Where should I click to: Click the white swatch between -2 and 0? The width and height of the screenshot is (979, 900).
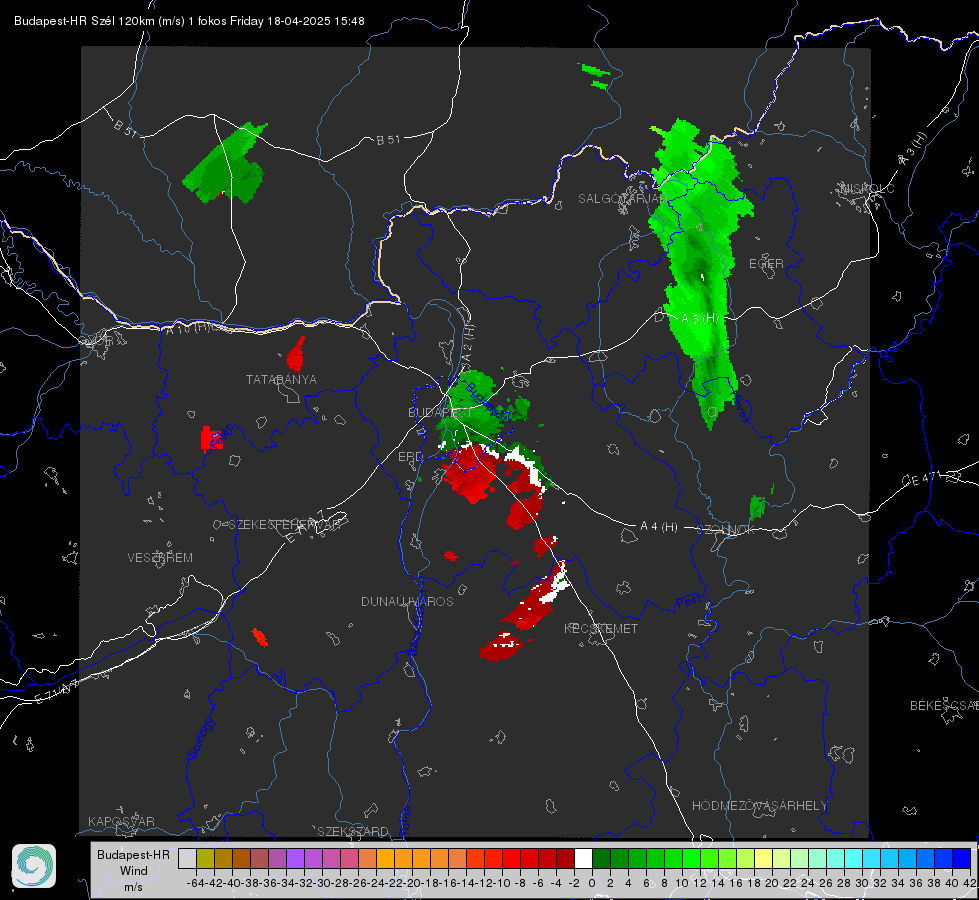tap(583, 858)
